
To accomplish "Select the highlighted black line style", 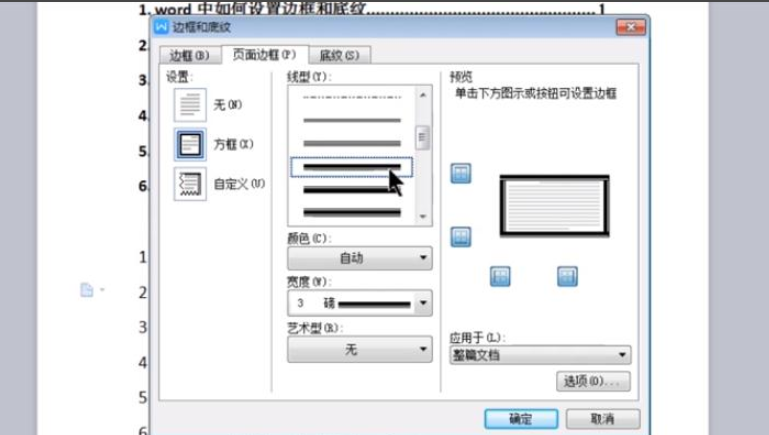I will coord(352,167).
